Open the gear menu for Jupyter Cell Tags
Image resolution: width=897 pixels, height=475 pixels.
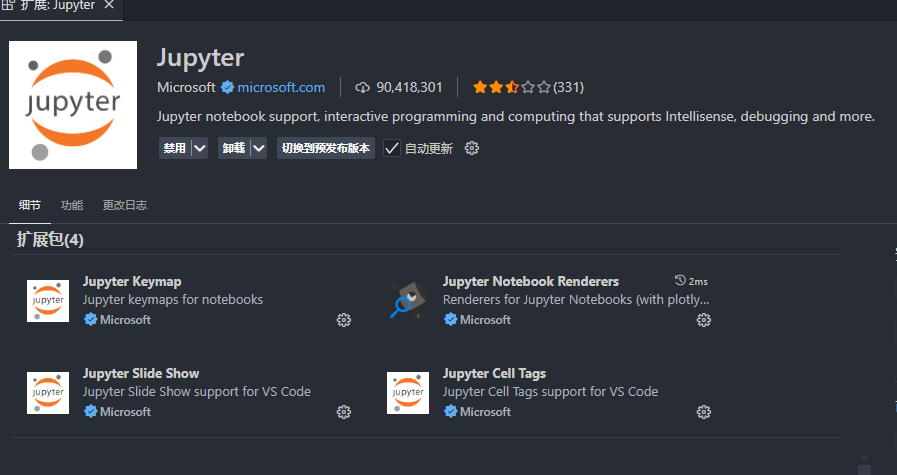[x=704, y=412]
